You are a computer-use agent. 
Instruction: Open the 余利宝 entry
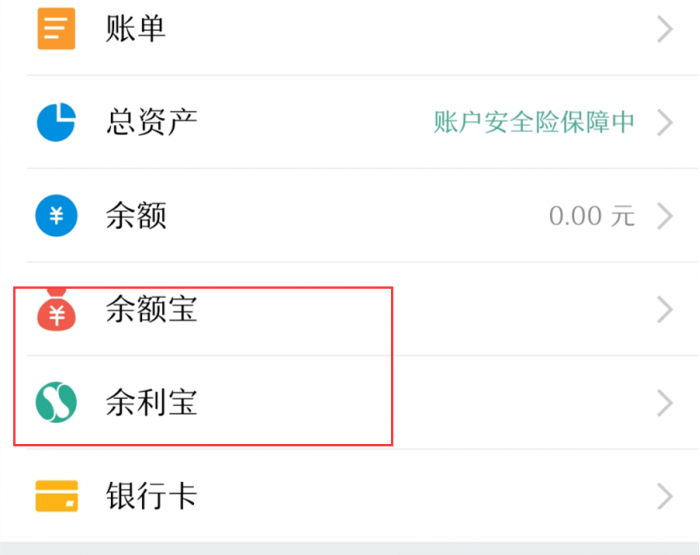pyautogui.click(x=151, y=403)
